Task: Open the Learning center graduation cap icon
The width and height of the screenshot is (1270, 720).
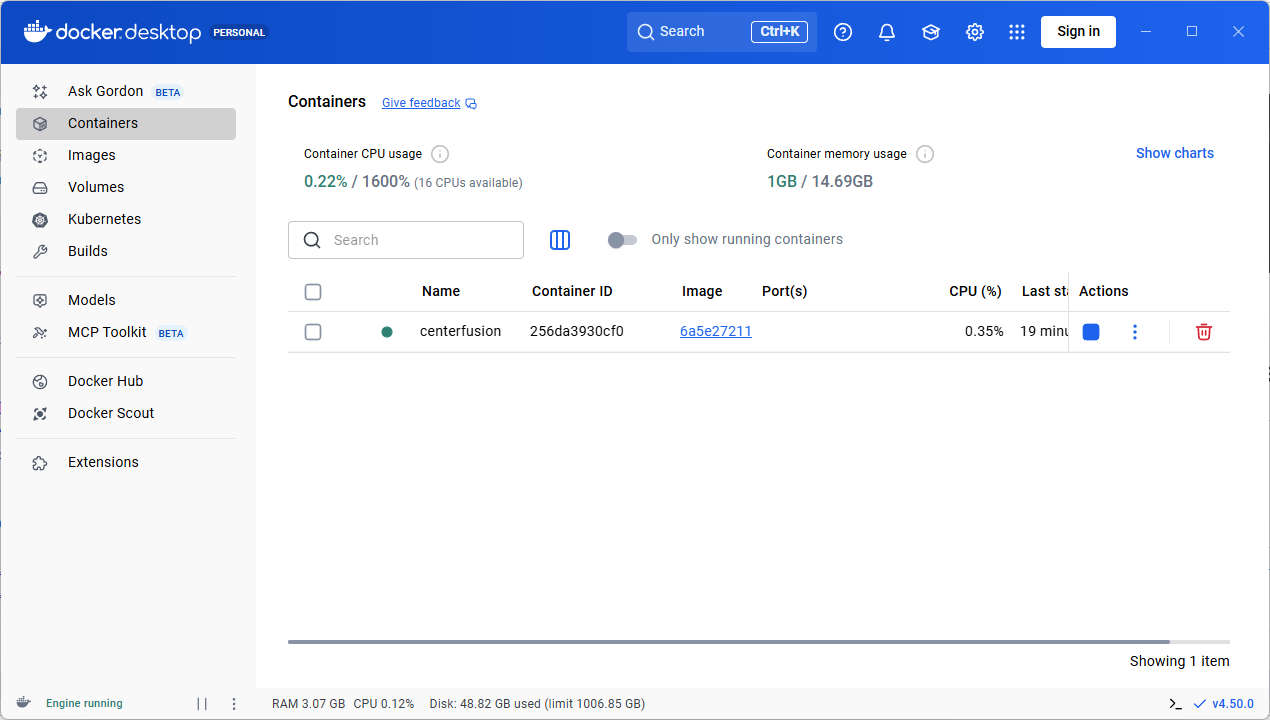Action: [931, 32]
